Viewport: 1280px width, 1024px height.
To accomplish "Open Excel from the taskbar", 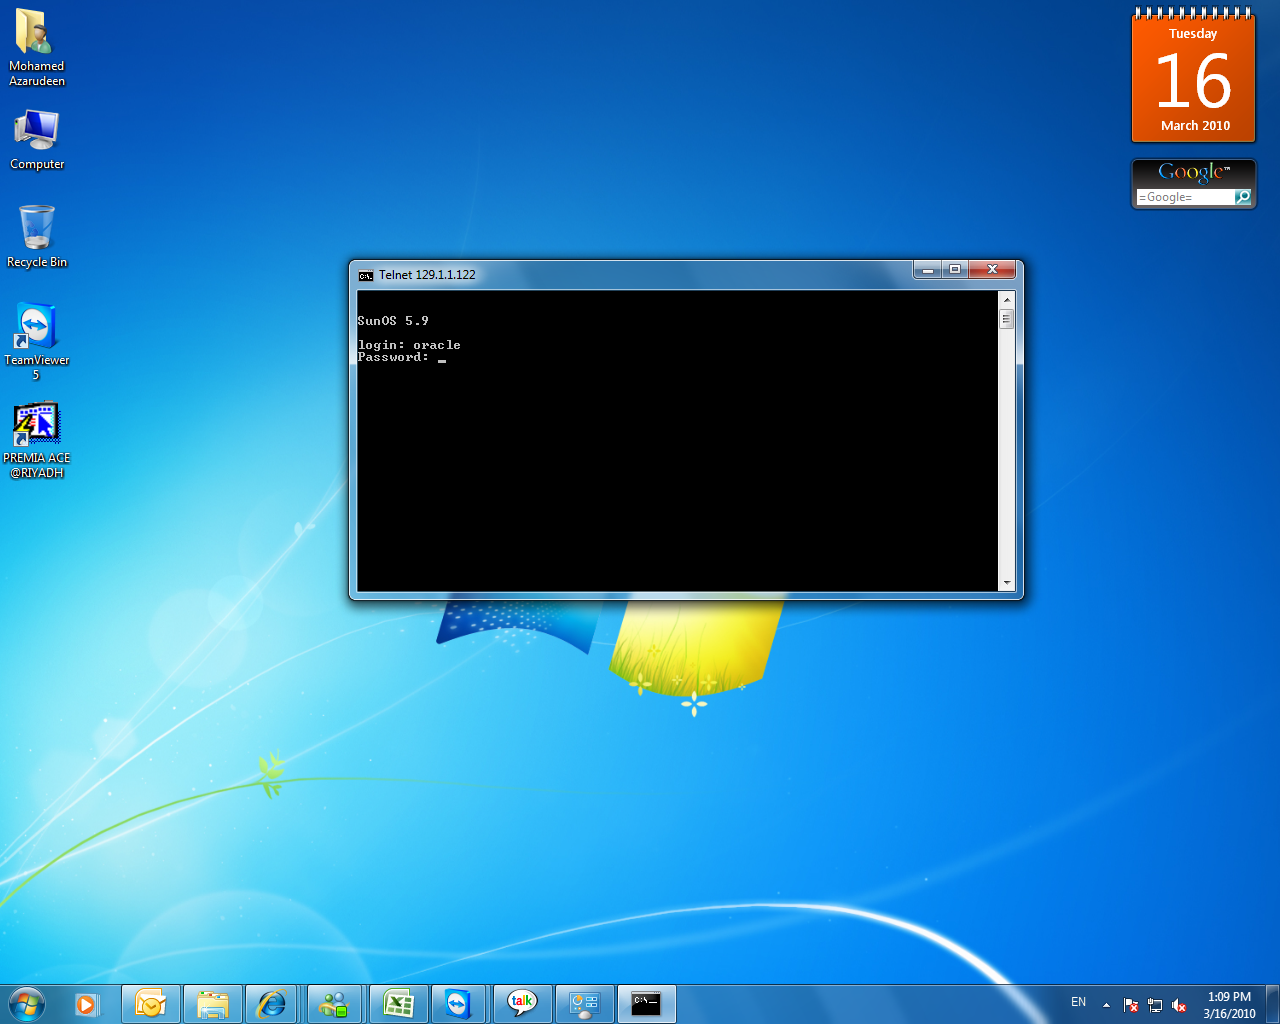I will click(x=398, y=1004).
